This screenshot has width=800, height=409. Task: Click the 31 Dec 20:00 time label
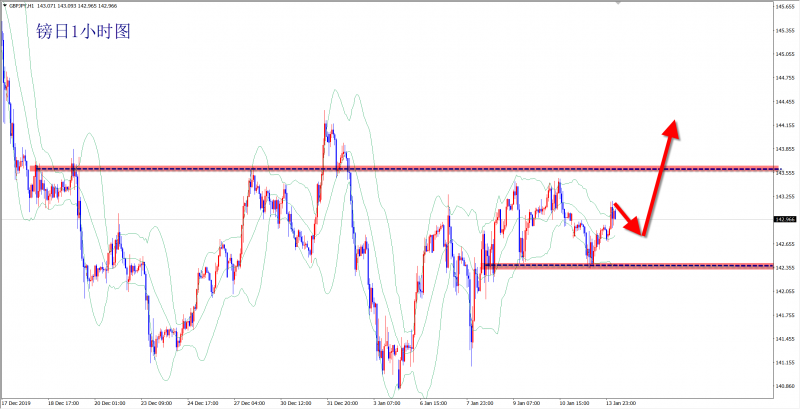point(343,403)
